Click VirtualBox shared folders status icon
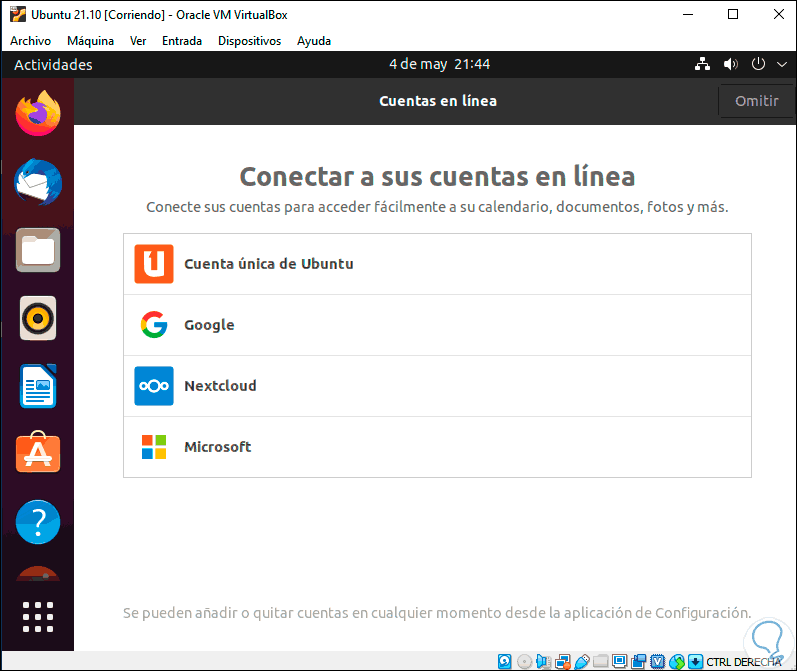 coord(601,661)
